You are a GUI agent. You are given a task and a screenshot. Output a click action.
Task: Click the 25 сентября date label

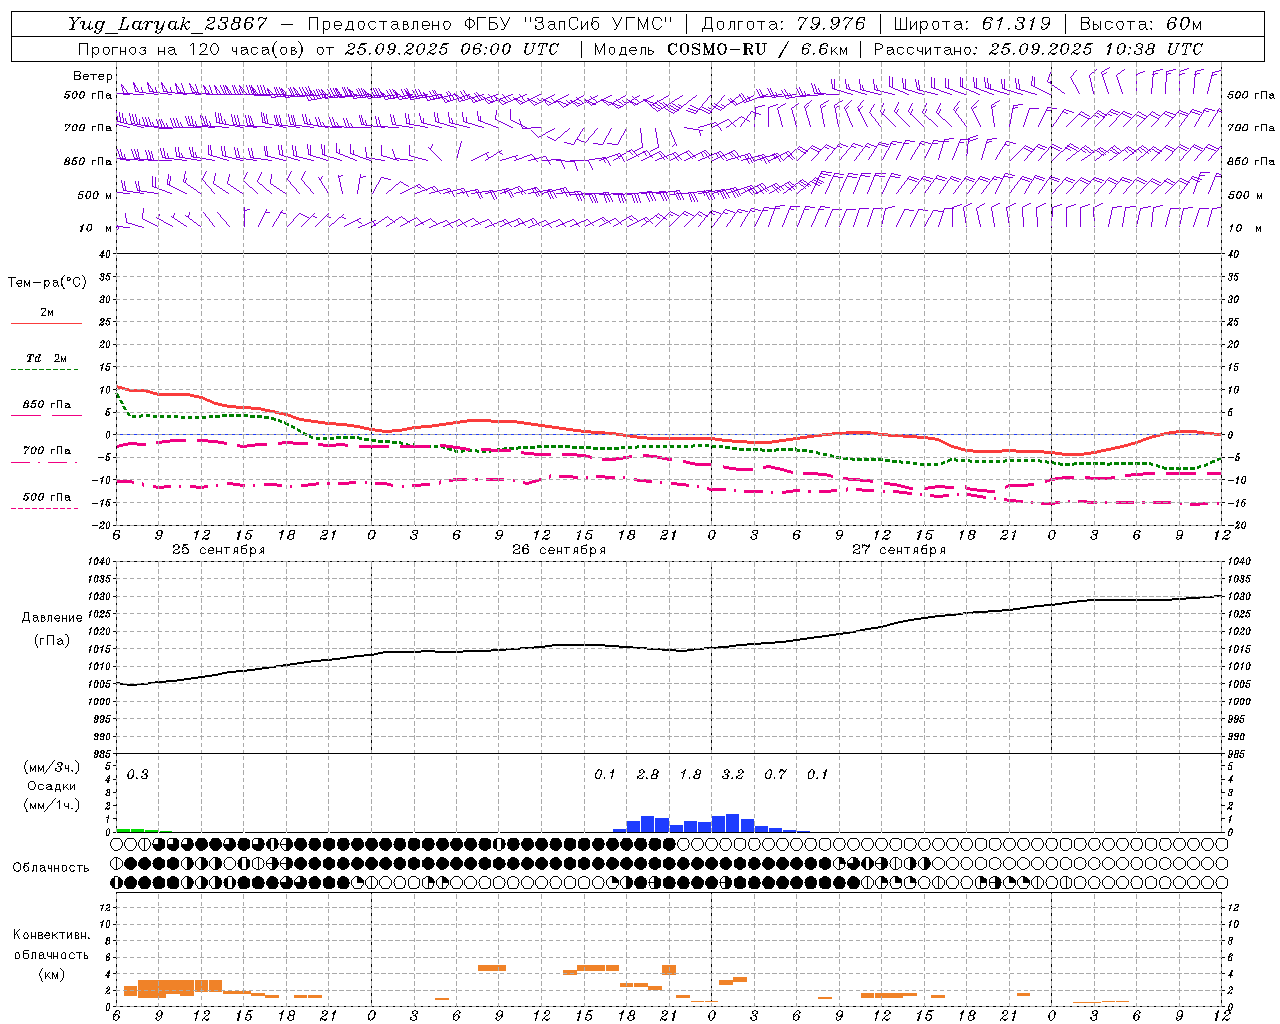click(x=218, y=550)
